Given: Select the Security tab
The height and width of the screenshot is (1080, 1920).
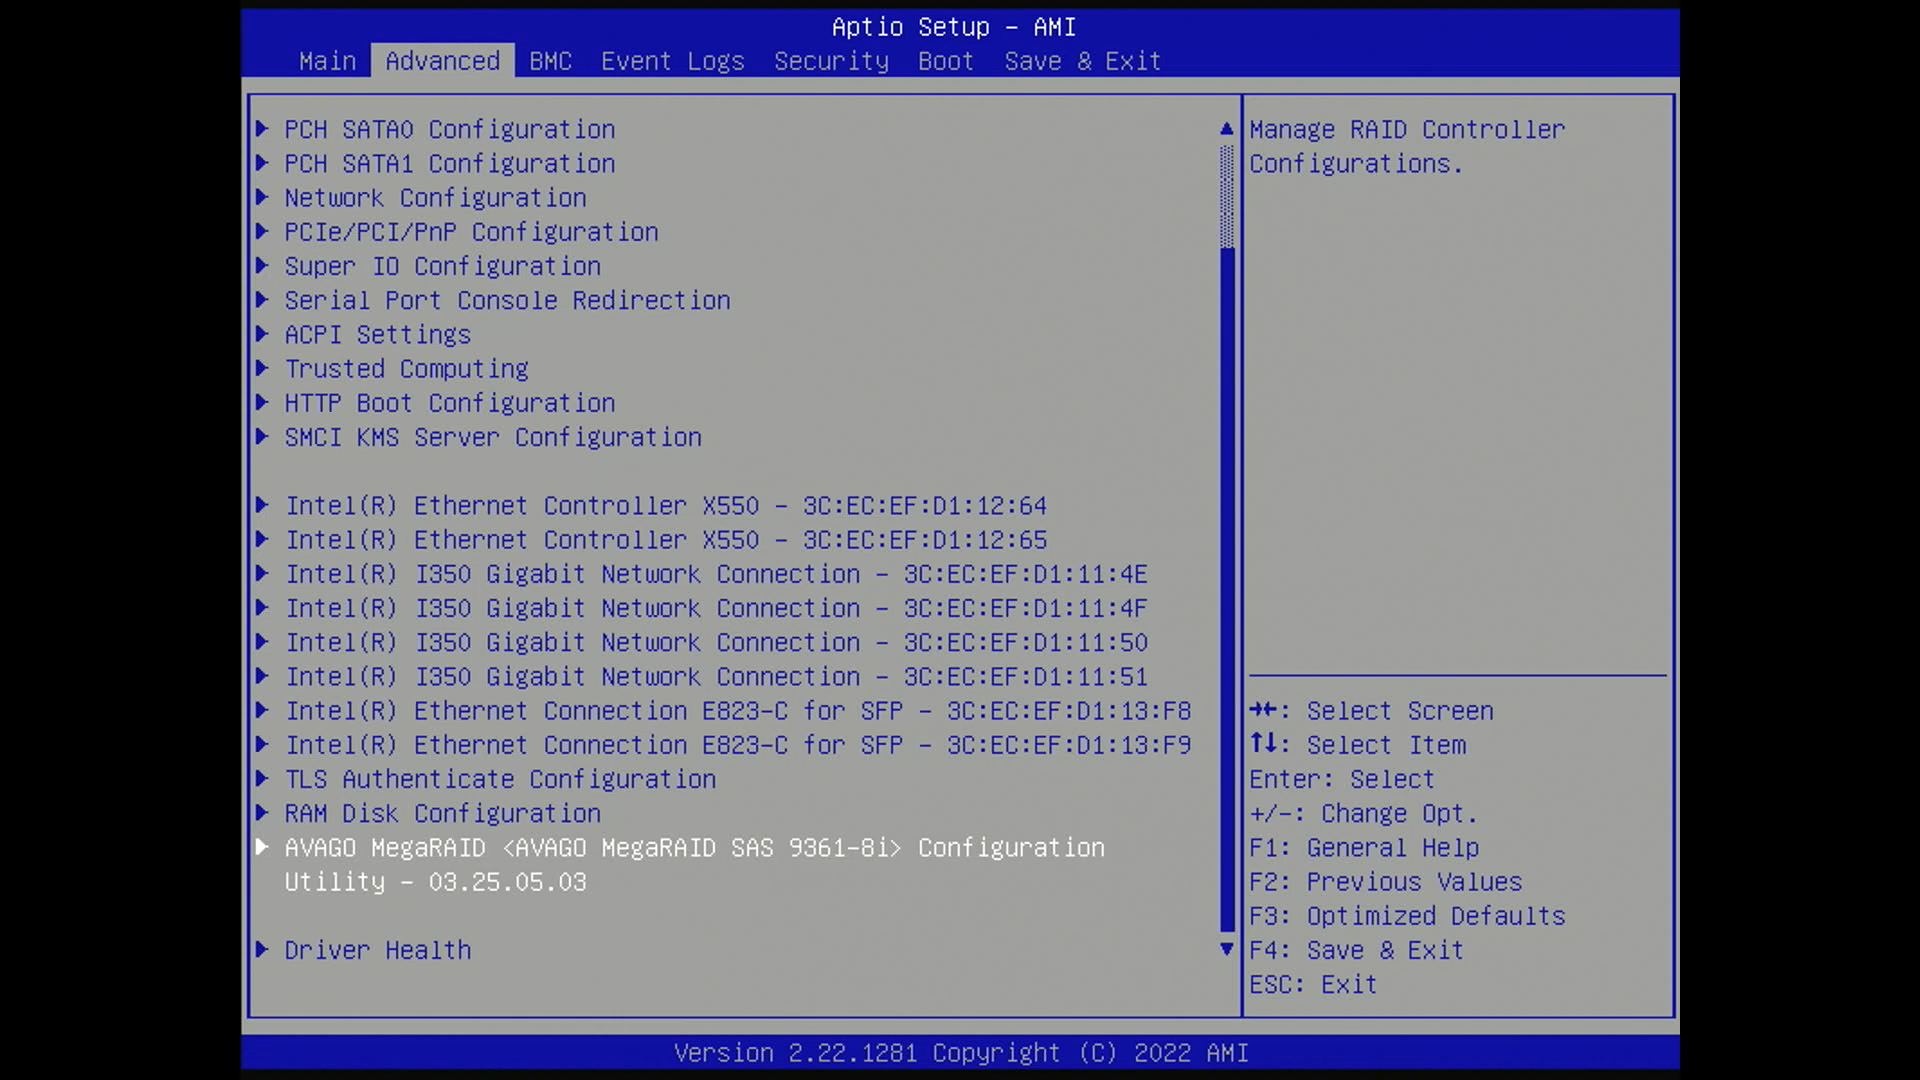Looking at the screenshot, I should (x=831, y=61).
